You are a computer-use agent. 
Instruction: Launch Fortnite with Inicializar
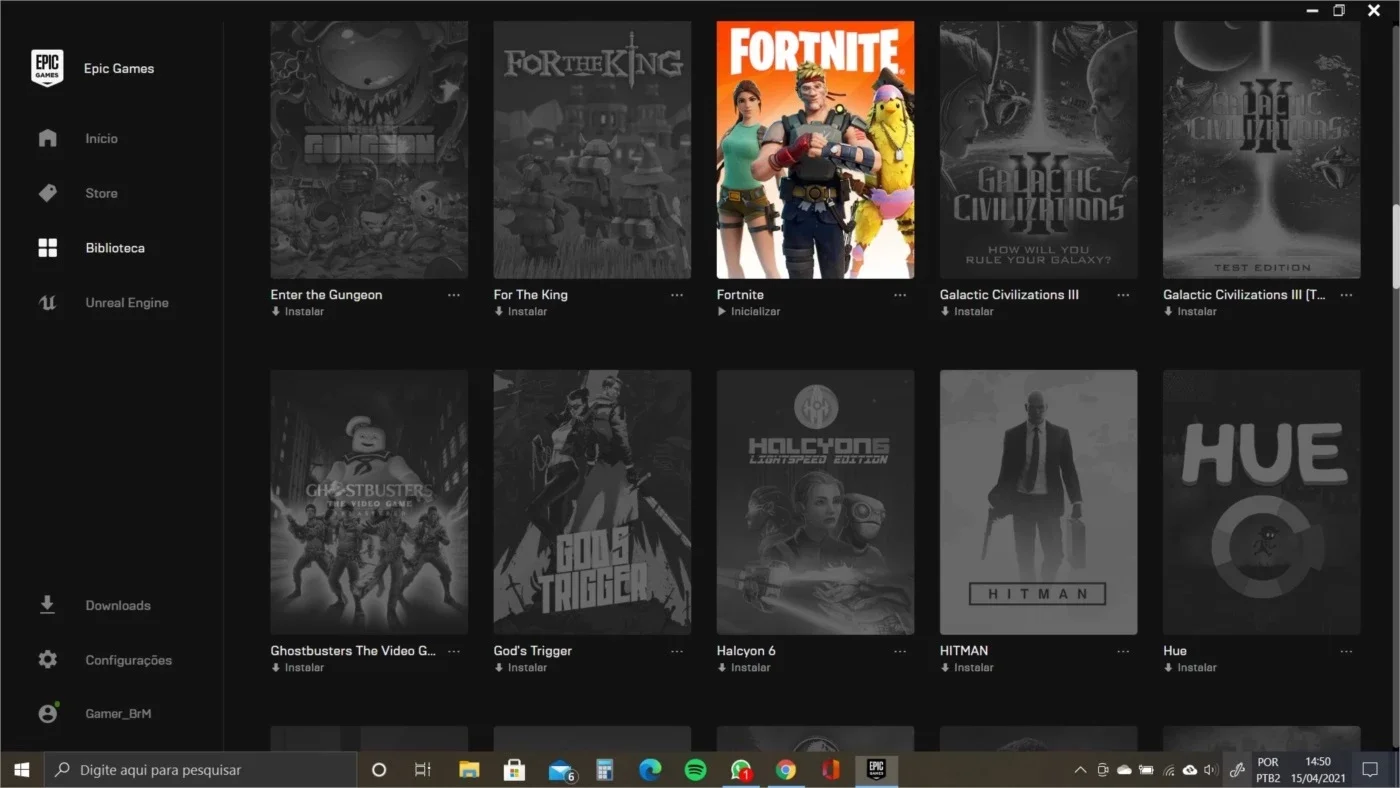click(748, 312)
